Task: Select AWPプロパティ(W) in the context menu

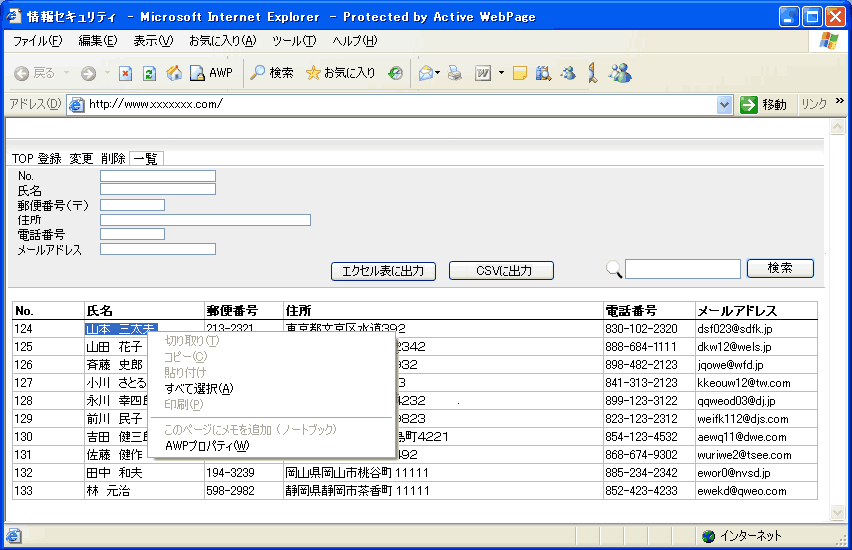Action: (x=206, y=446)
